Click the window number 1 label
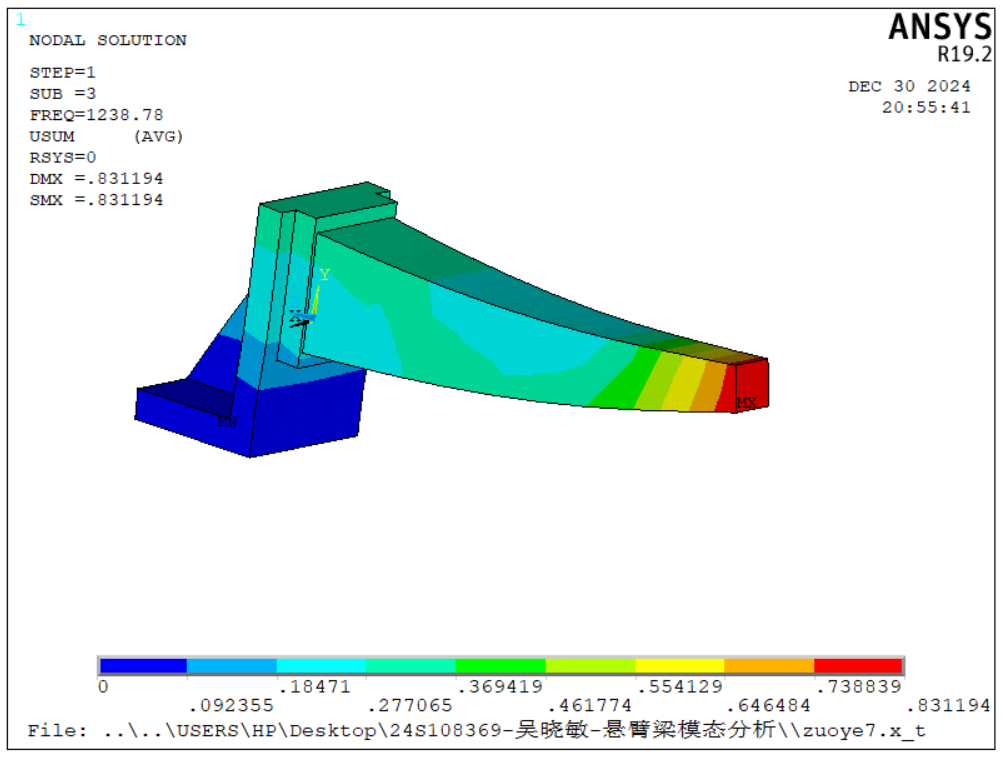Viewport: 1003px width, 757px height. click(20, 20)
